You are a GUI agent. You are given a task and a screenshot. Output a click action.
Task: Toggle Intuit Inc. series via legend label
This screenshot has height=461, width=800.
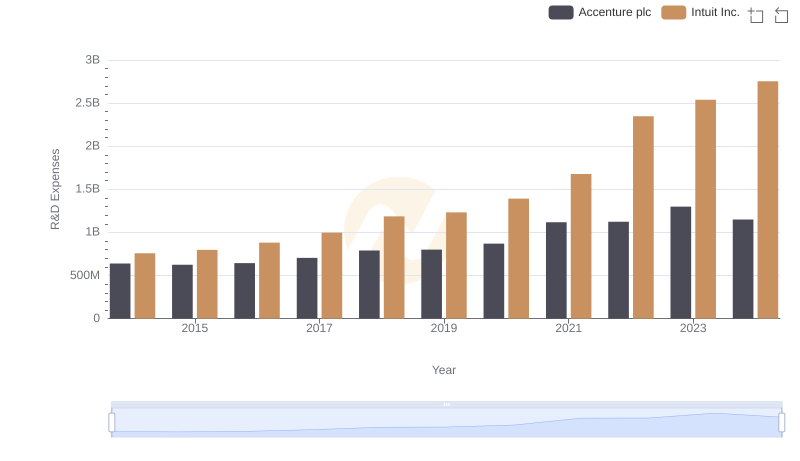click(x=715, y=12)
